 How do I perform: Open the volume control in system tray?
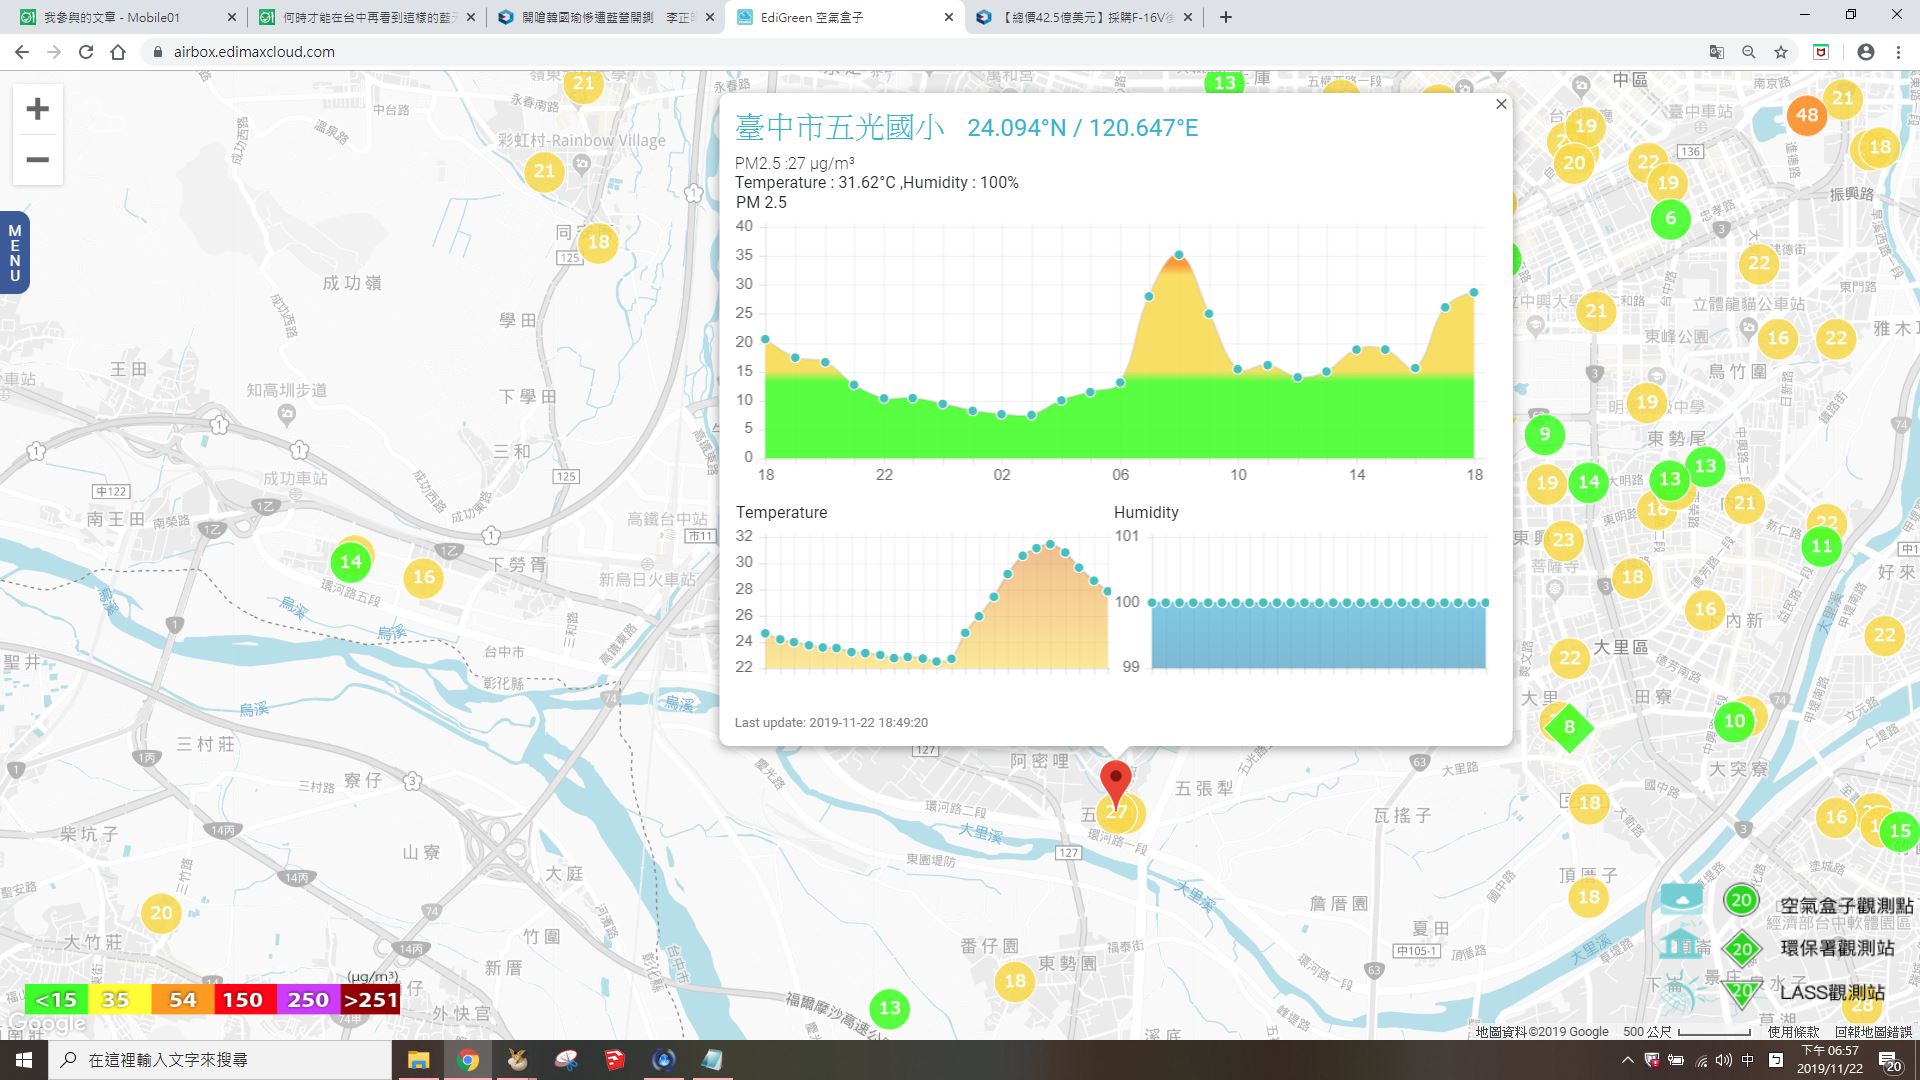[x=1723, y=1060]
